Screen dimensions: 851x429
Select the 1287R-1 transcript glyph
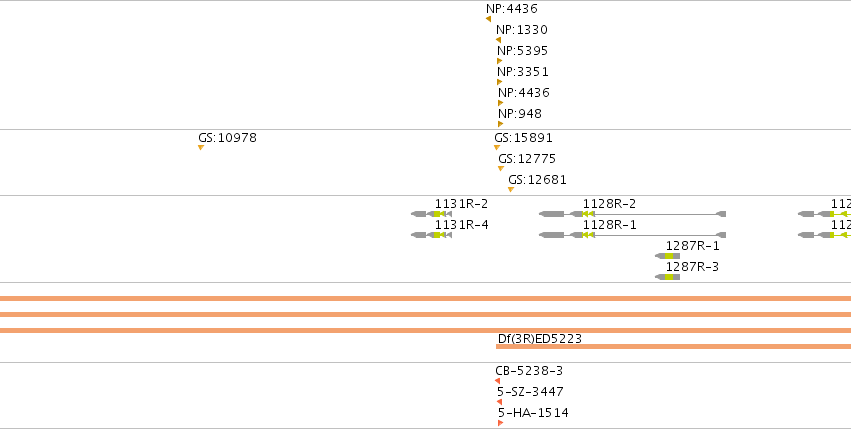point(668,256)
